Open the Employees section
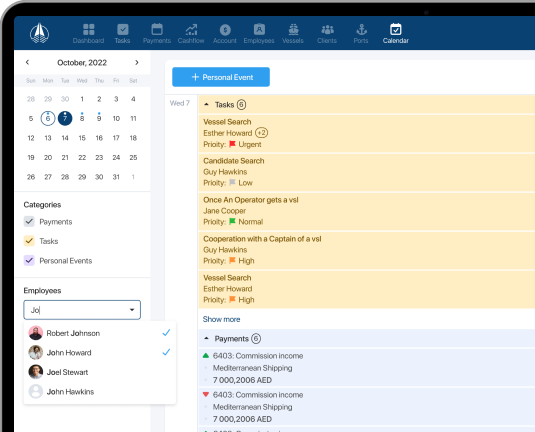The height and width of the screenshot is (432, 535). pos(259,33)
